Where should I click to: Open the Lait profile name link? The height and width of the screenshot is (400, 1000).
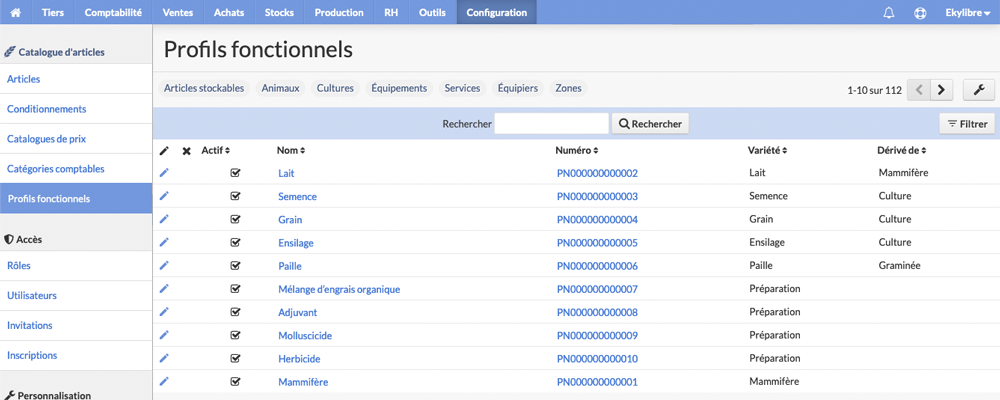coord(286,173)
